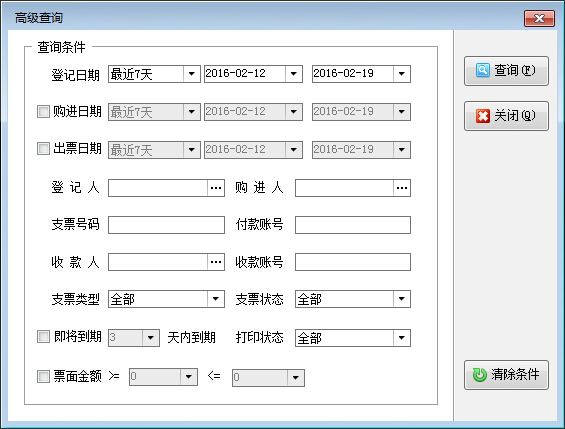
Task: Check the 票面金额 checkbox
Action: pos(43,377)
